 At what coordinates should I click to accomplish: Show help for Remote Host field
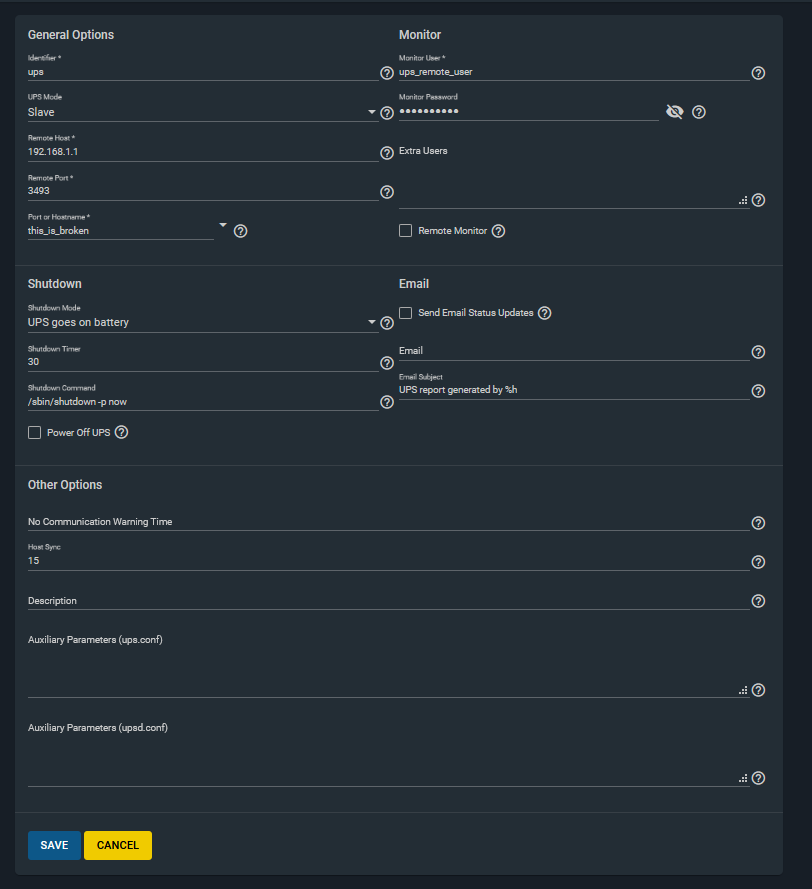387,153
